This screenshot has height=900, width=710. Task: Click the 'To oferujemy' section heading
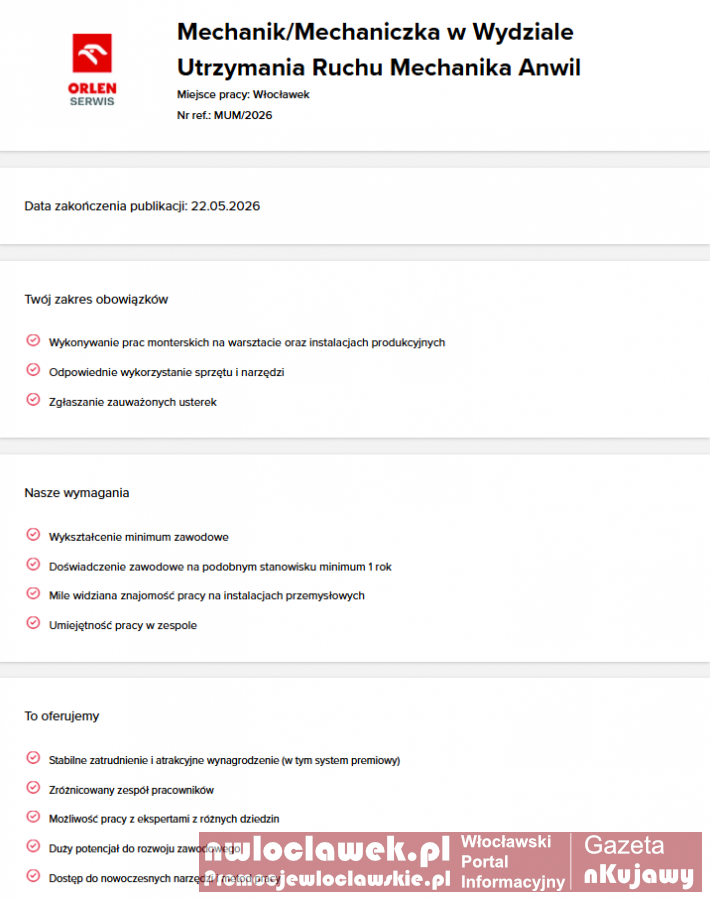pyautogui.click(x=62, y=716)
